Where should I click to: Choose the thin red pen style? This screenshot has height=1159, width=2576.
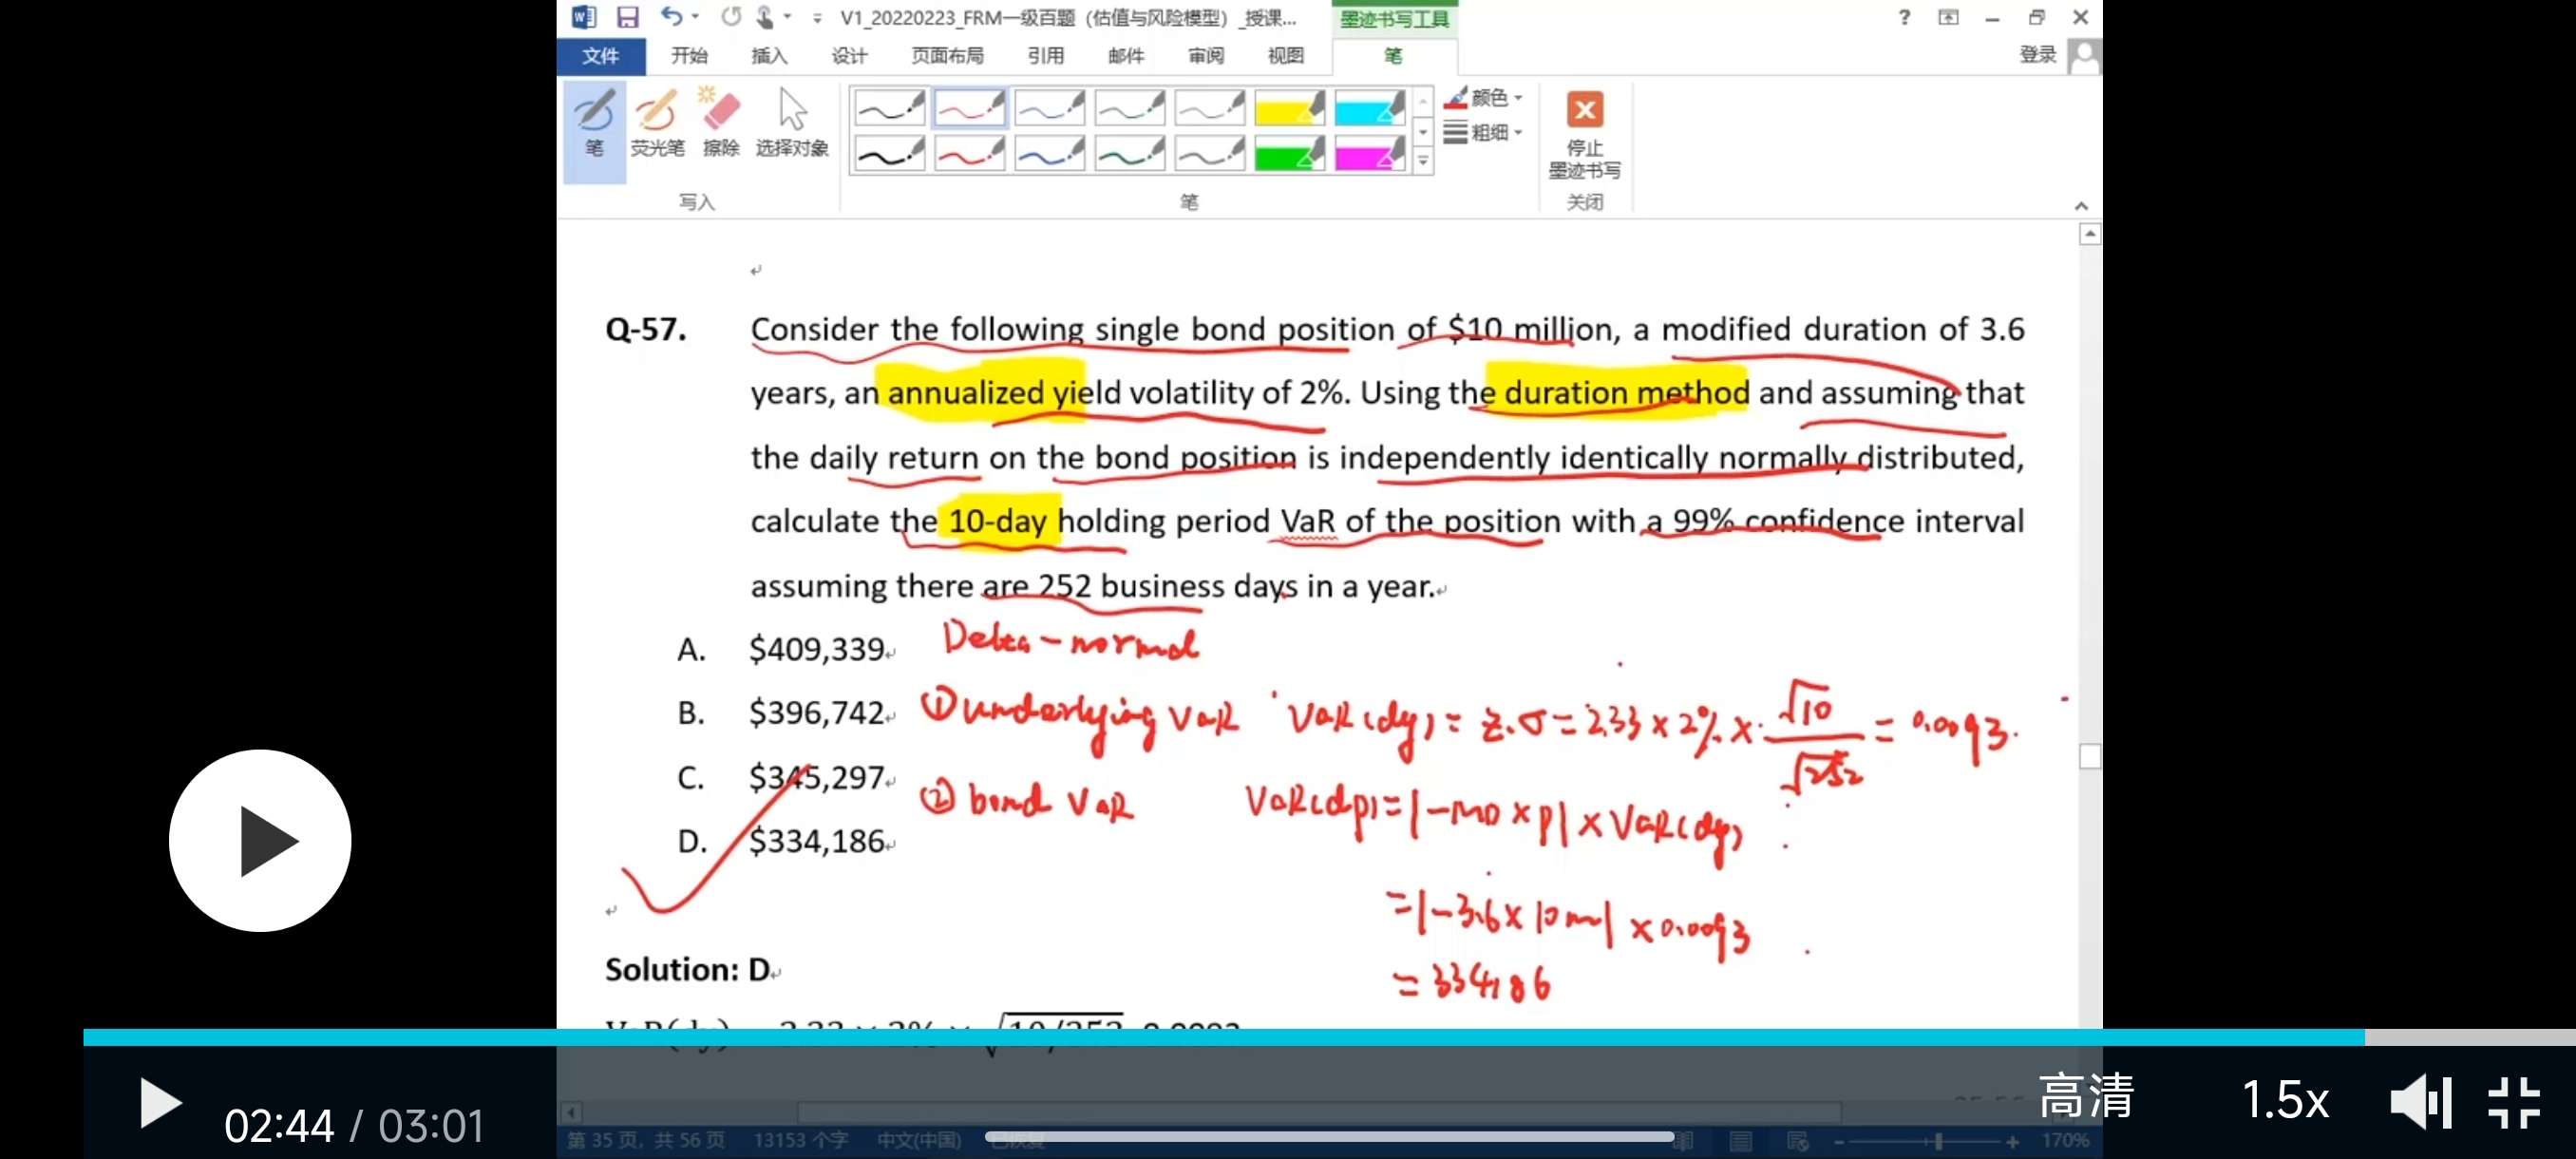(x=969, y=108)
